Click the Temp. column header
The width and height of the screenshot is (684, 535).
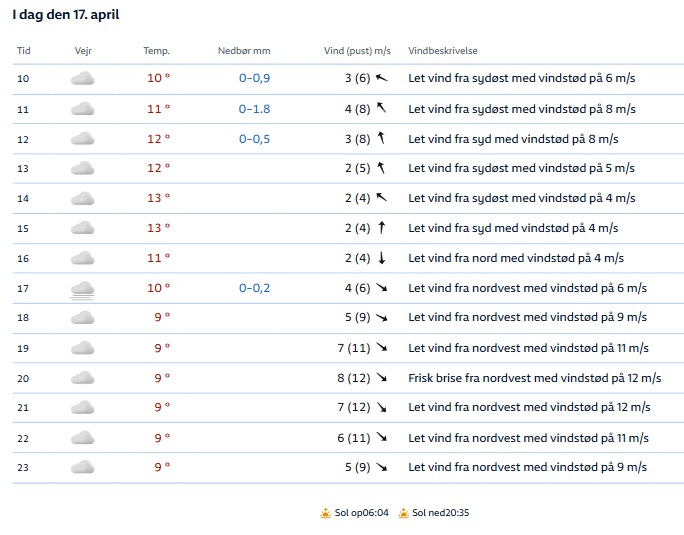pyautogui.click(x=157, y=51)
